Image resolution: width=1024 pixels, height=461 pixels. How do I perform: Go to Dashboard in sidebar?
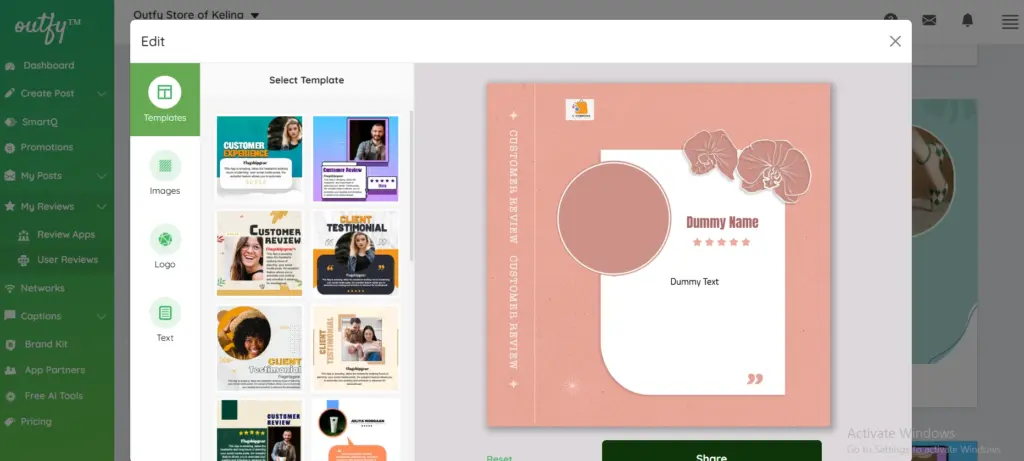click(x=49, y=66)
